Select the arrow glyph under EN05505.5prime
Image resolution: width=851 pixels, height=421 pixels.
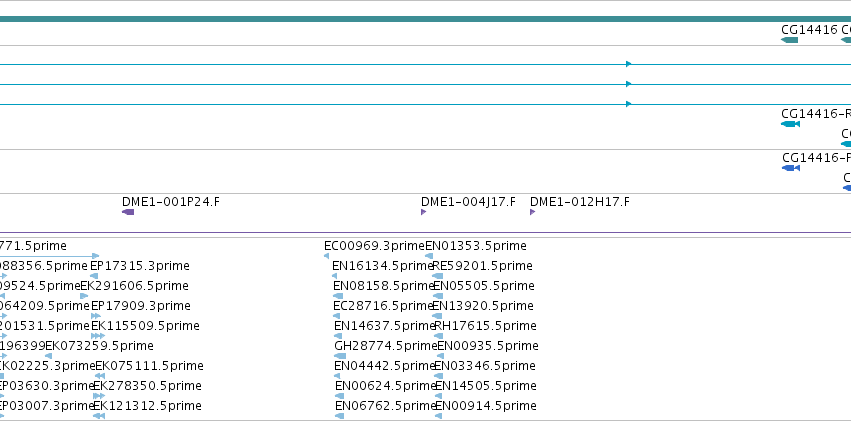438,296
